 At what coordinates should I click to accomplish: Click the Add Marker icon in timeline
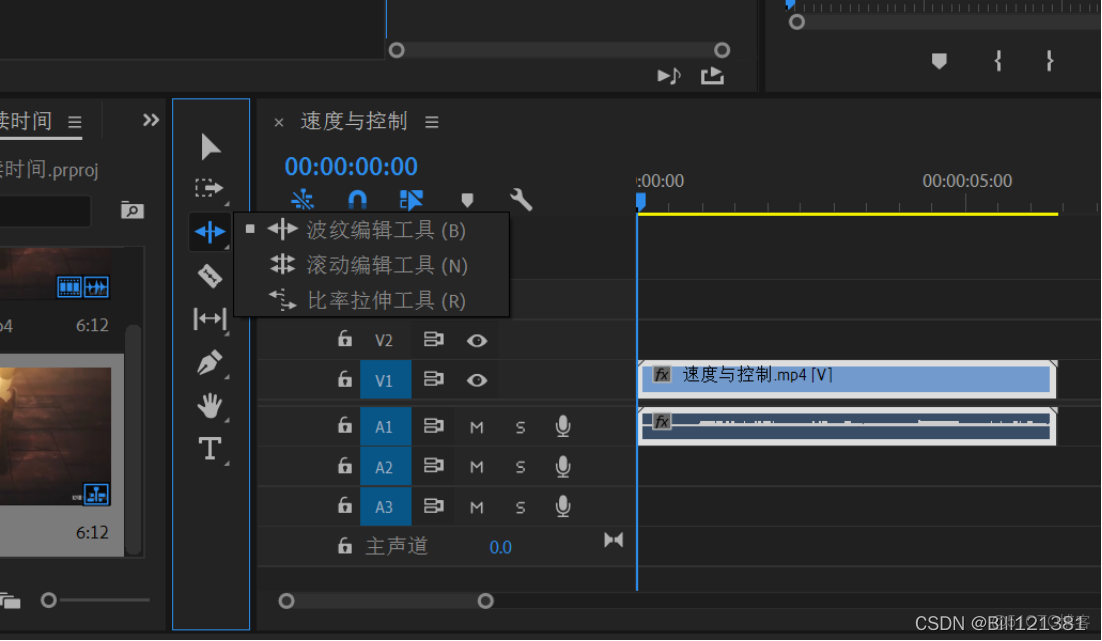[467, 199]
